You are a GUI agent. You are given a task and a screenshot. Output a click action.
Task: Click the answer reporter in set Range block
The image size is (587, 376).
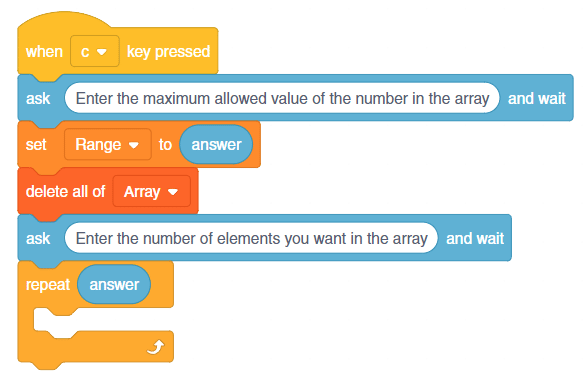pos(216,145)
